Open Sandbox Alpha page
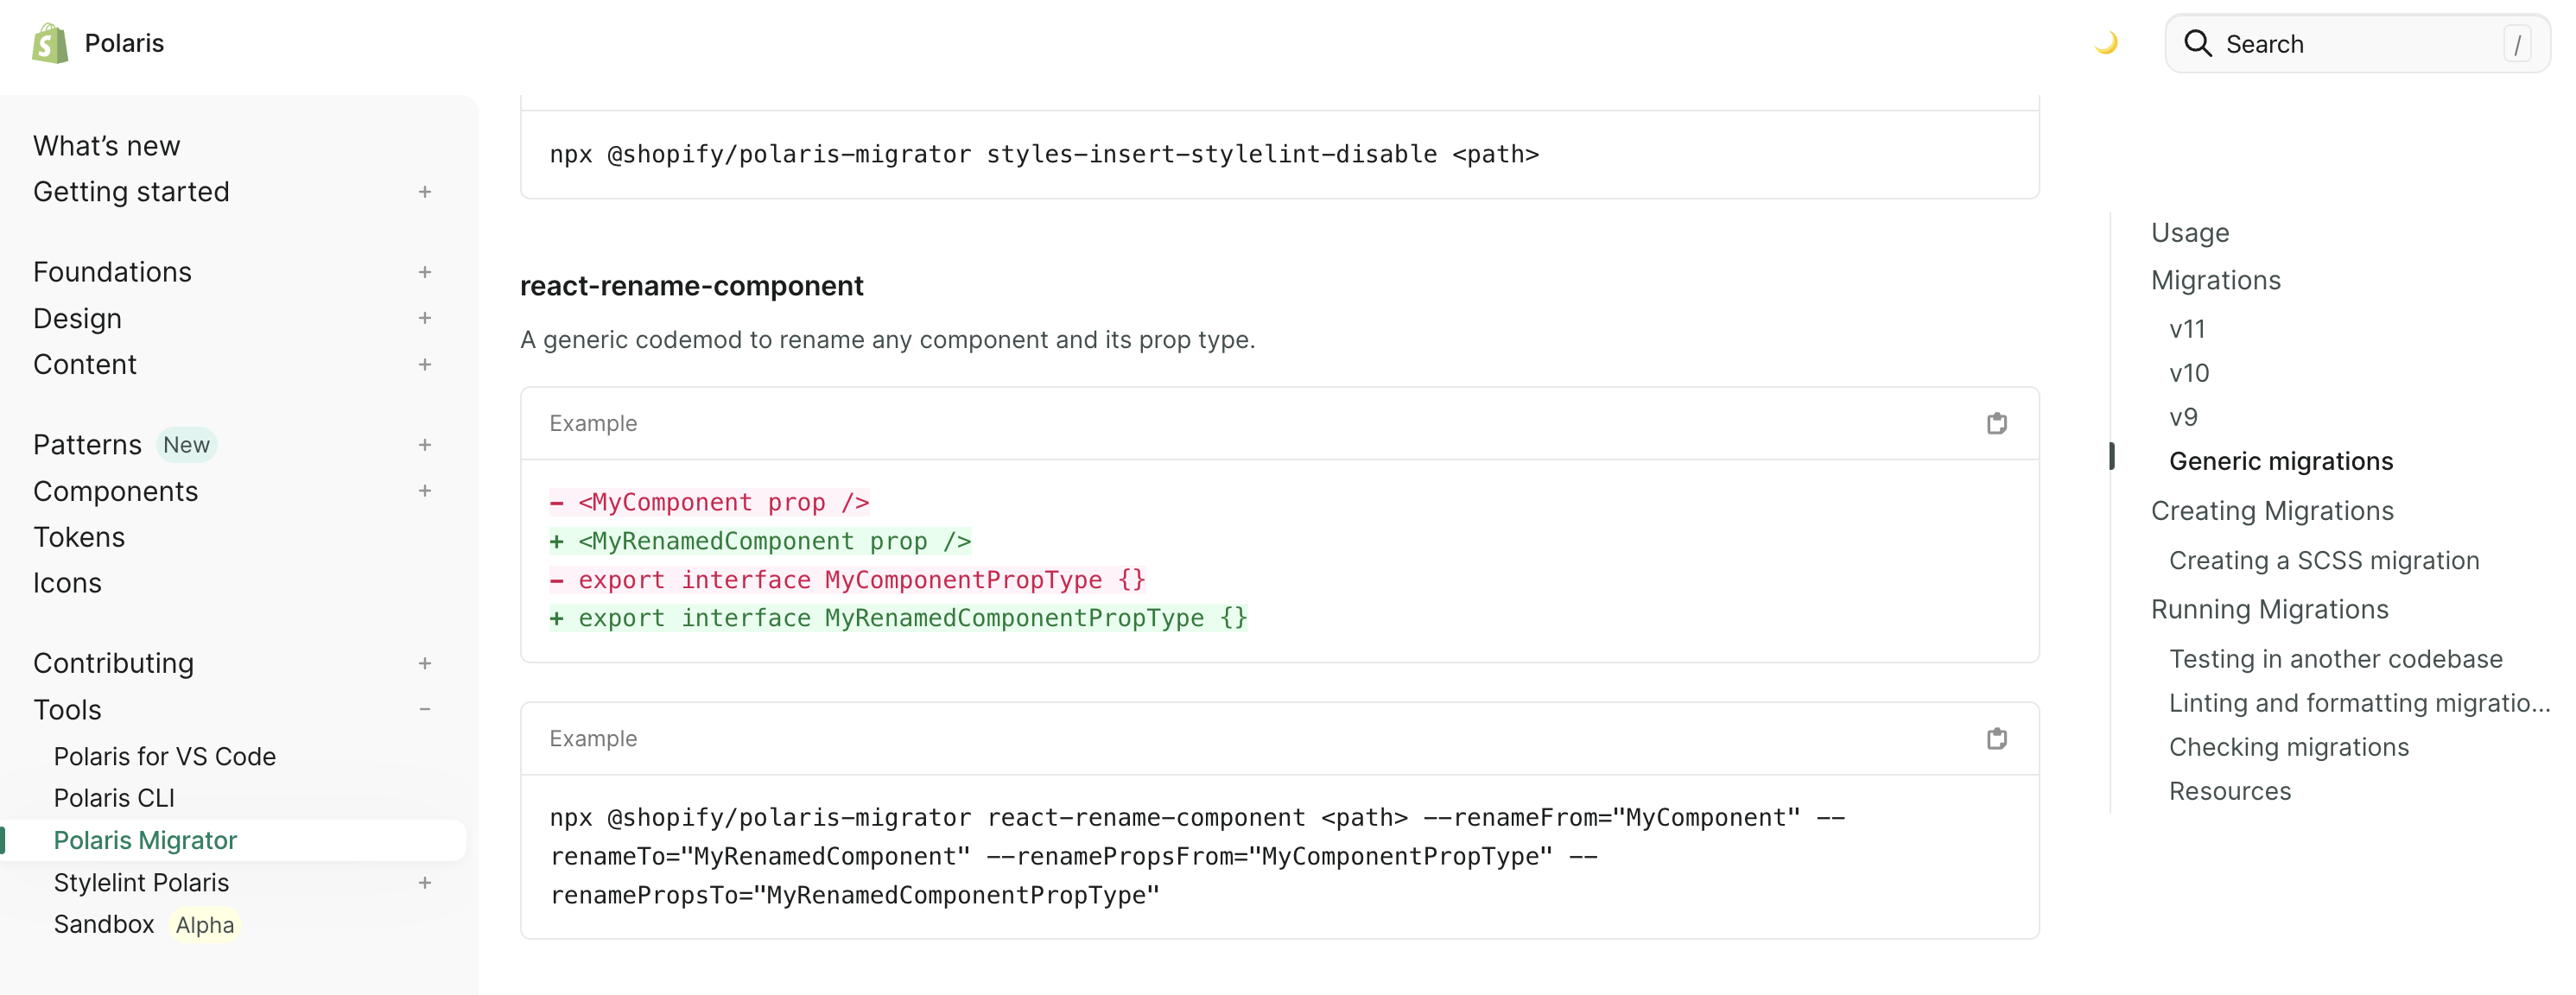Viewport: 2576px width, 995px height. [104, 924]
